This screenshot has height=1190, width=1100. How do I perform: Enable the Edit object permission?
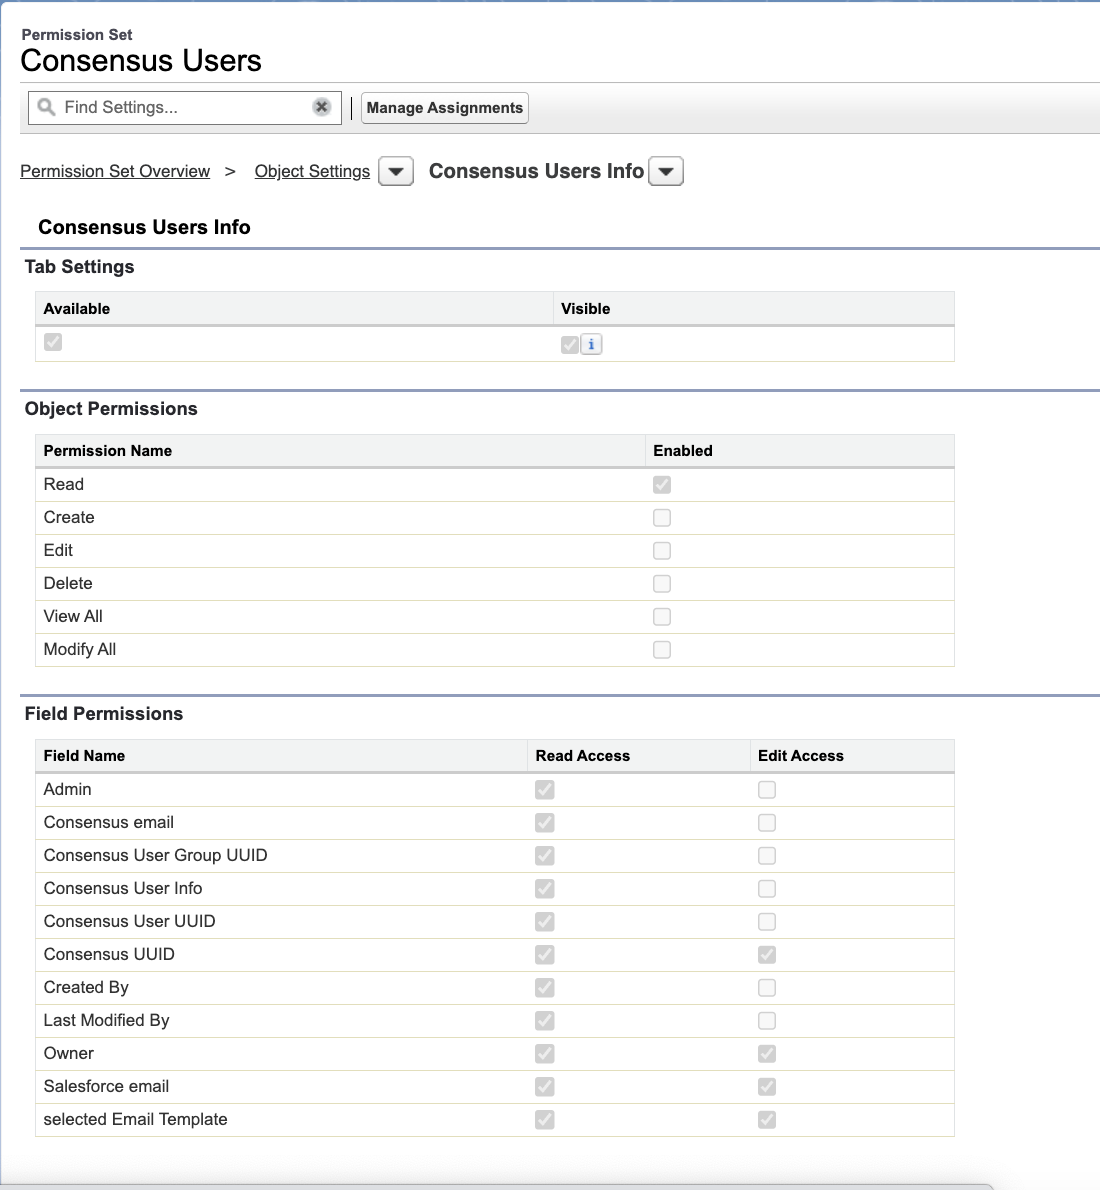(x=662, y=551)
